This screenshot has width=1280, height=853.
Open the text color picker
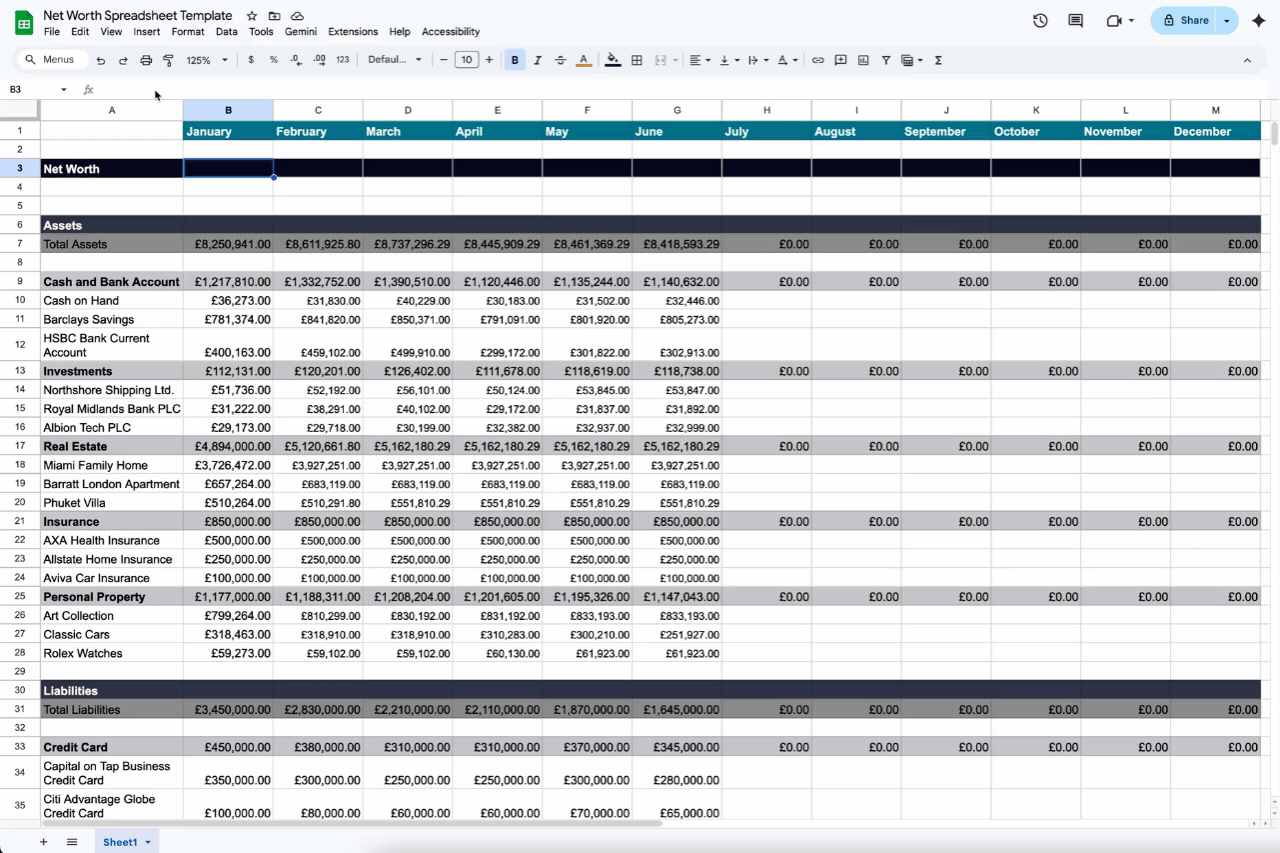click(584, 60)
